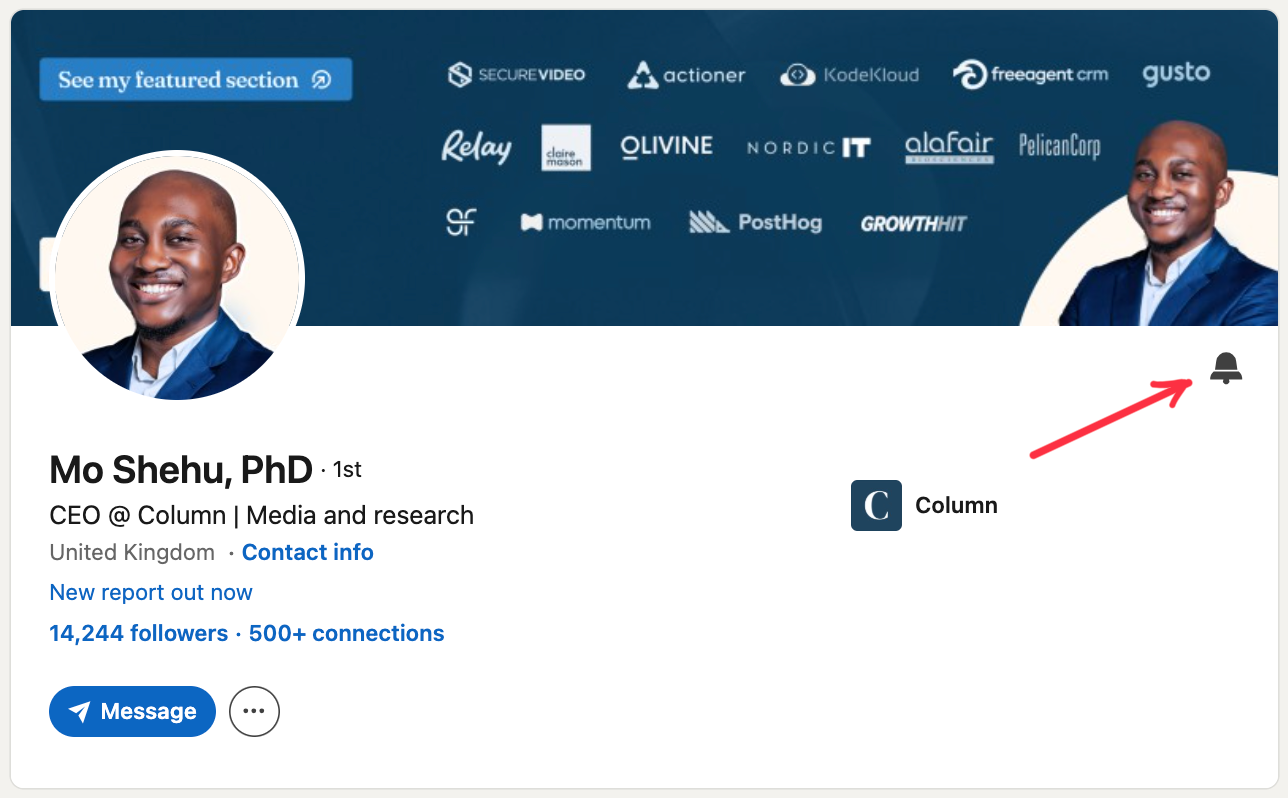Click the SecureVideo logo in banner
The height and width of the screenshot is (798, 1288).
(x=516, y=75)
